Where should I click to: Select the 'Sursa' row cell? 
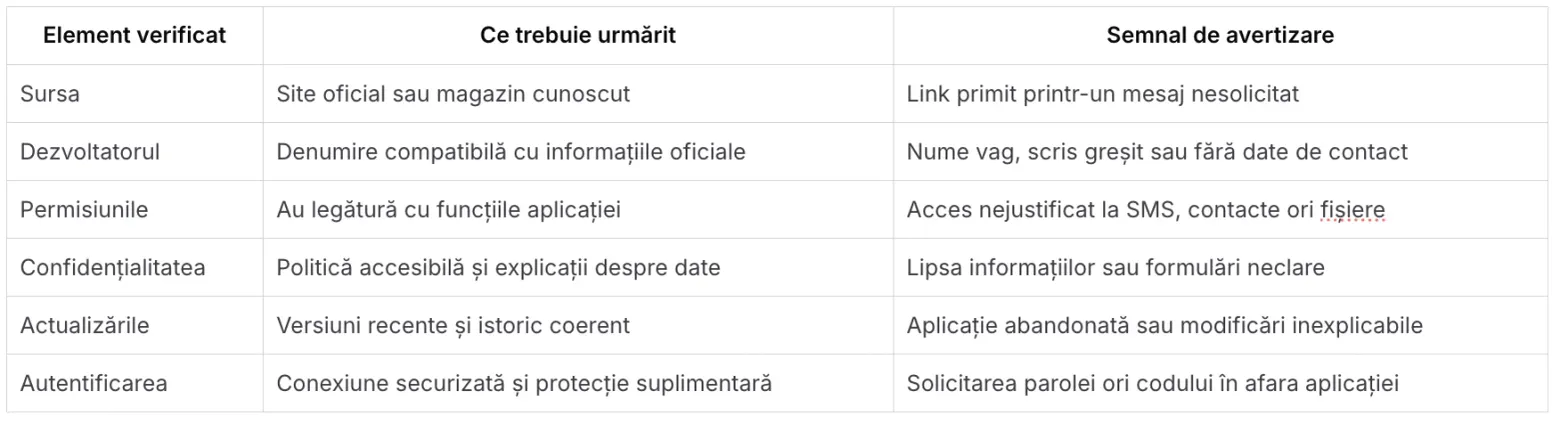click(x=135, y=94)
